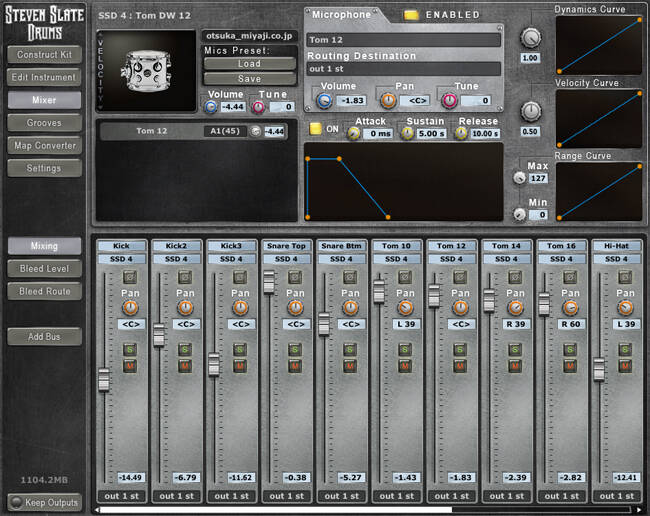
Task: Open the Bleed Level tab
Action: click(x=44, y=269)
